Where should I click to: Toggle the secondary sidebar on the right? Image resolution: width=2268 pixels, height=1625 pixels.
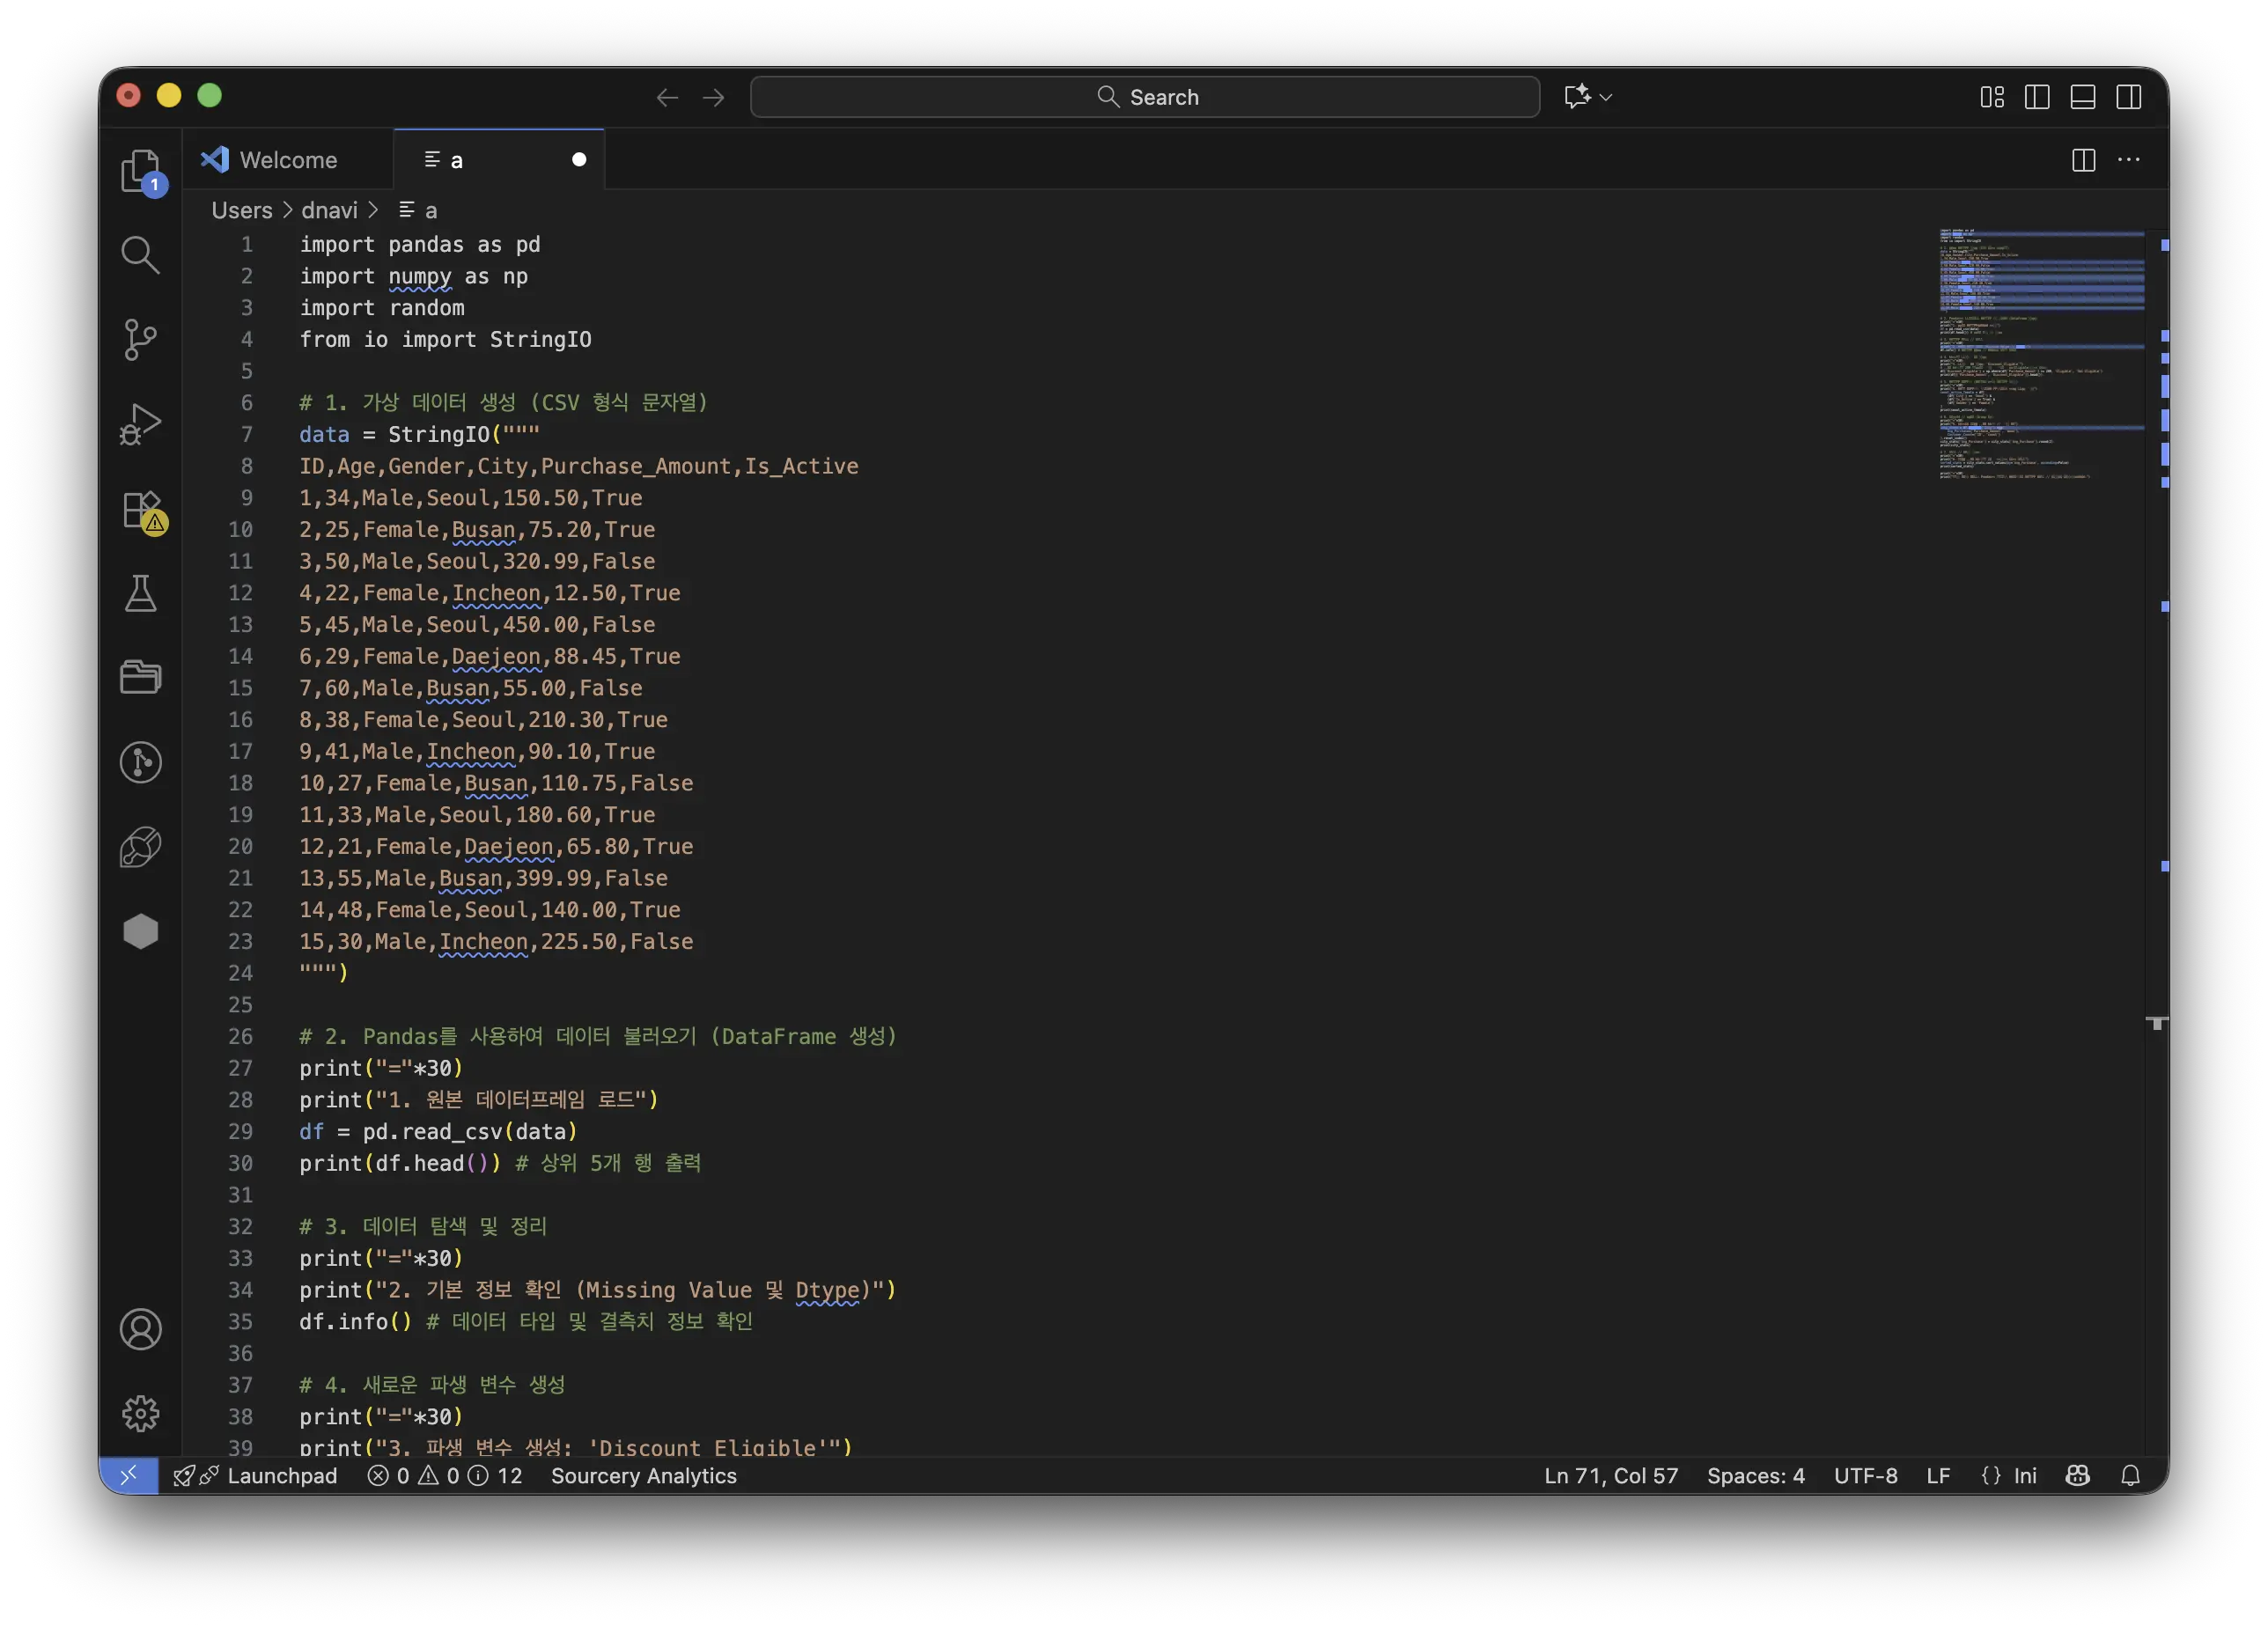pos(2129,96)
